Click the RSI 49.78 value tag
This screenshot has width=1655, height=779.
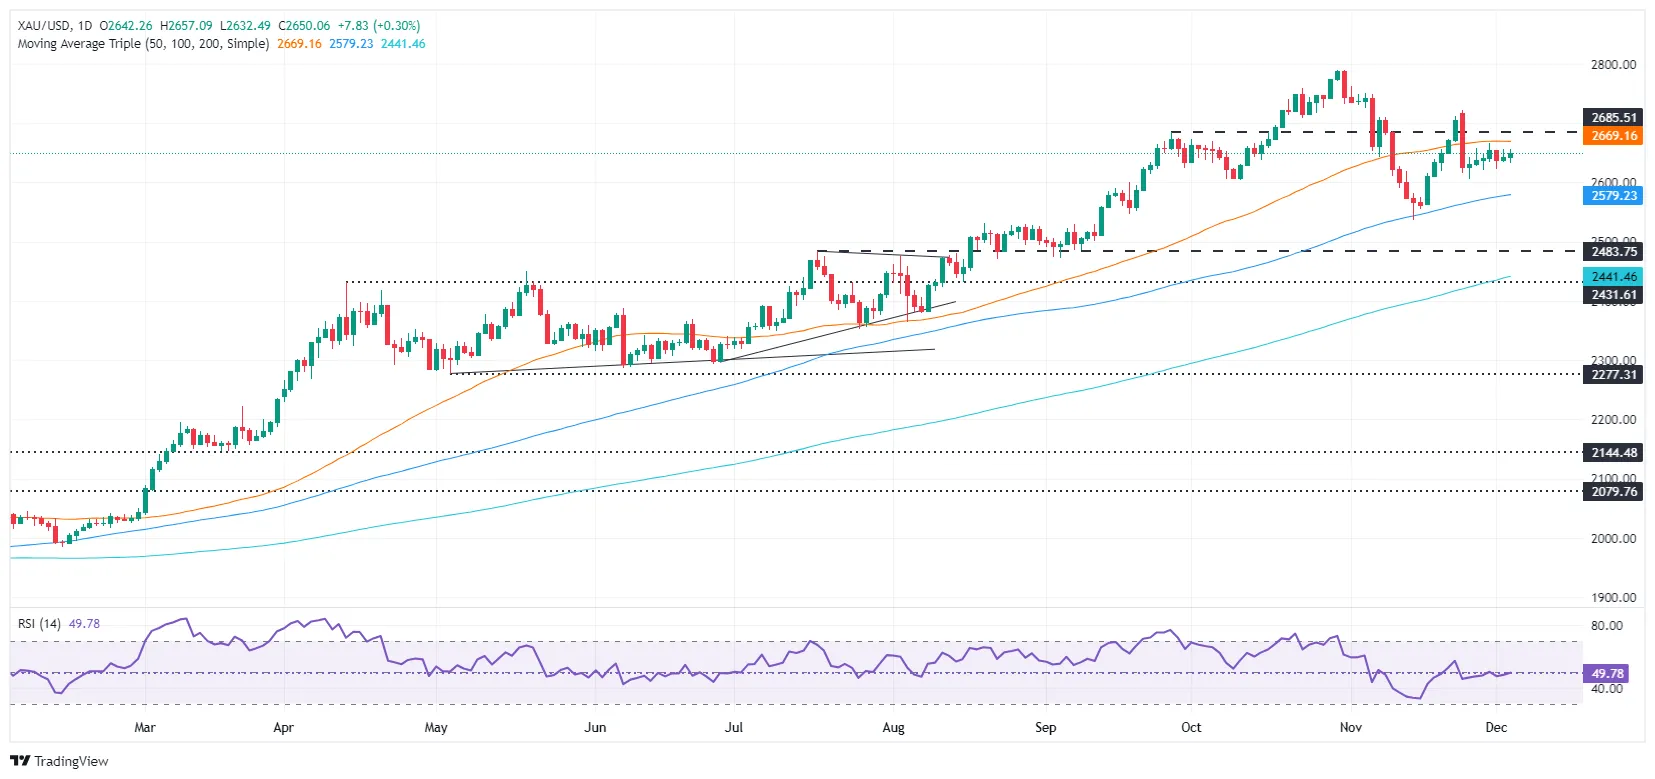coord(1607,674)
